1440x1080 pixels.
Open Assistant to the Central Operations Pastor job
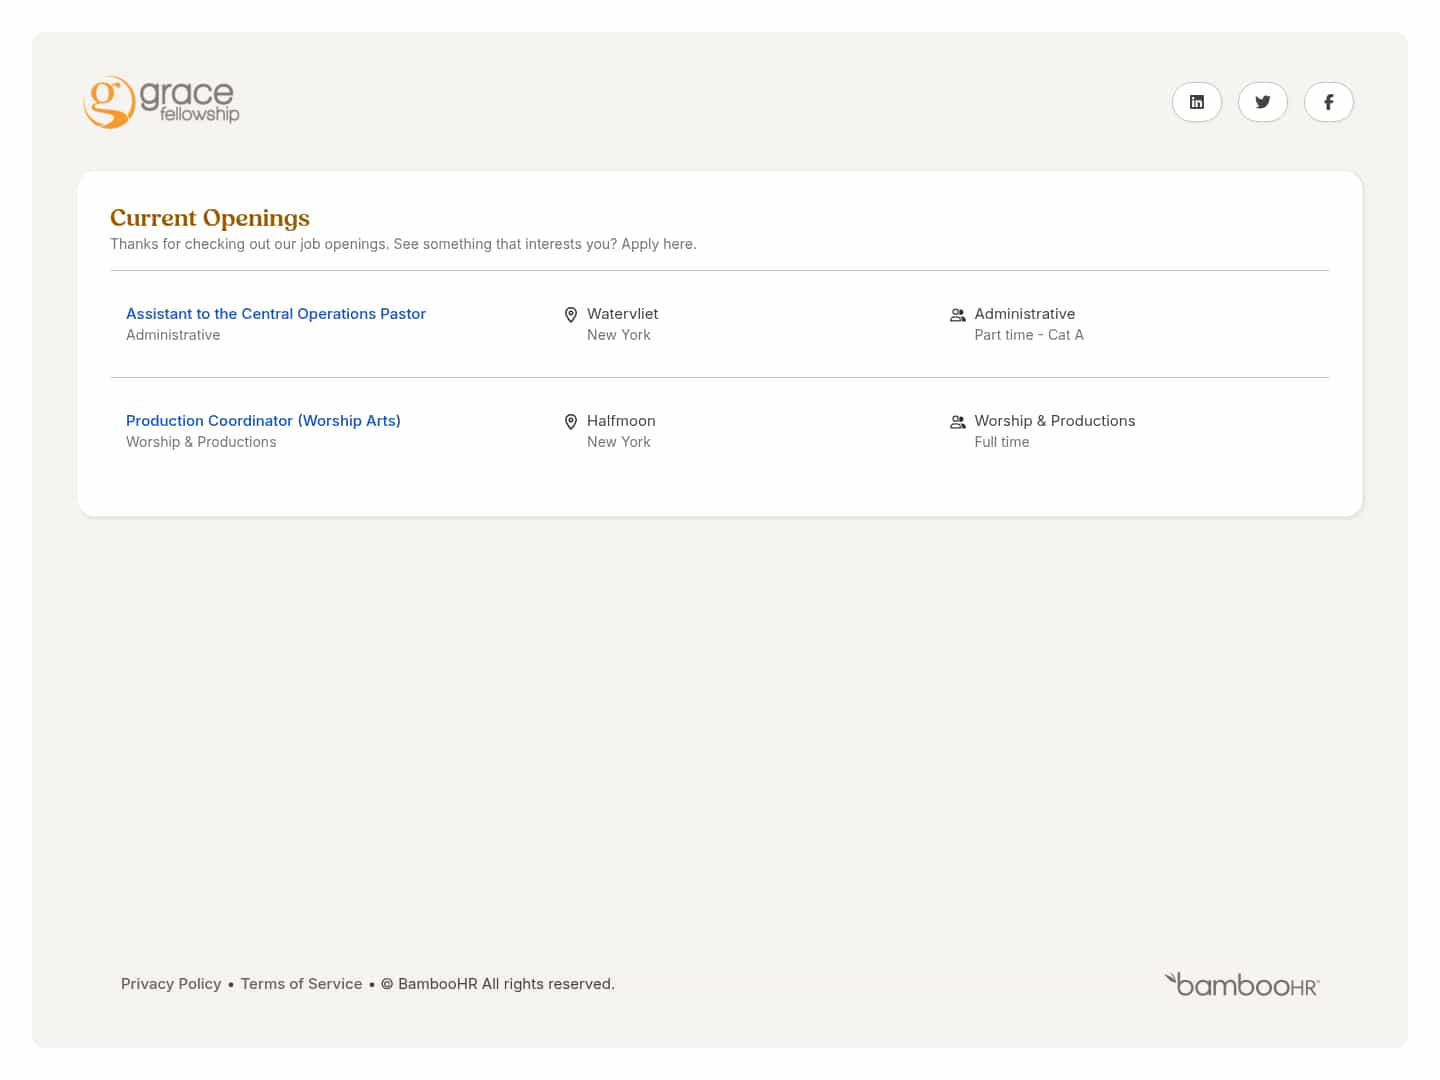click(276, 314)
